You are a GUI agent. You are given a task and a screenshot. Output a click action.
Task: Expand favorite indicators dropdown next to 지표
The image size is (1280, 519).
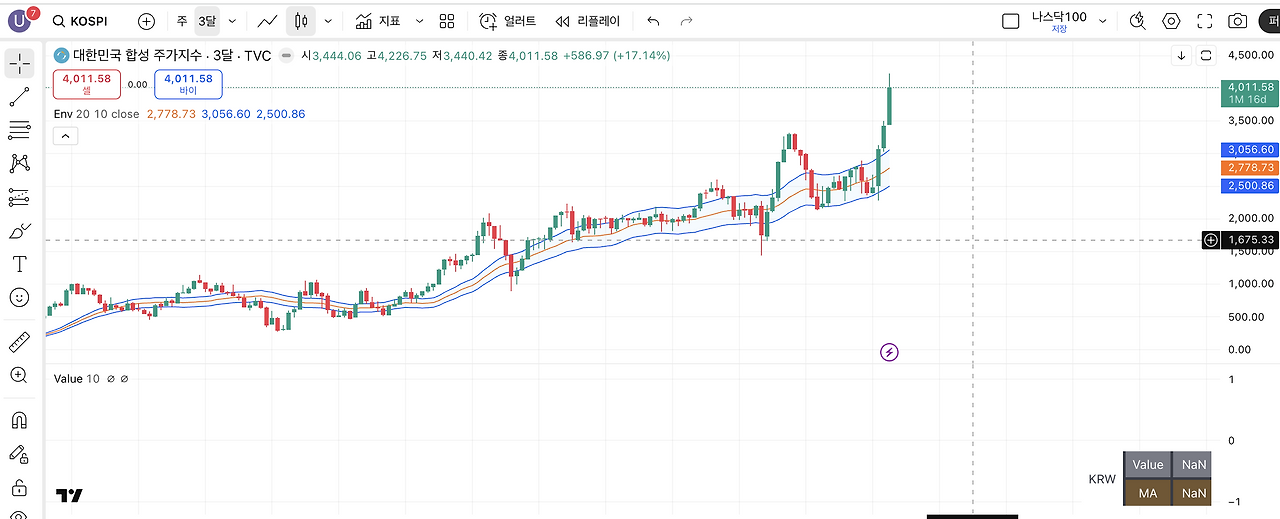click(419, 21)
